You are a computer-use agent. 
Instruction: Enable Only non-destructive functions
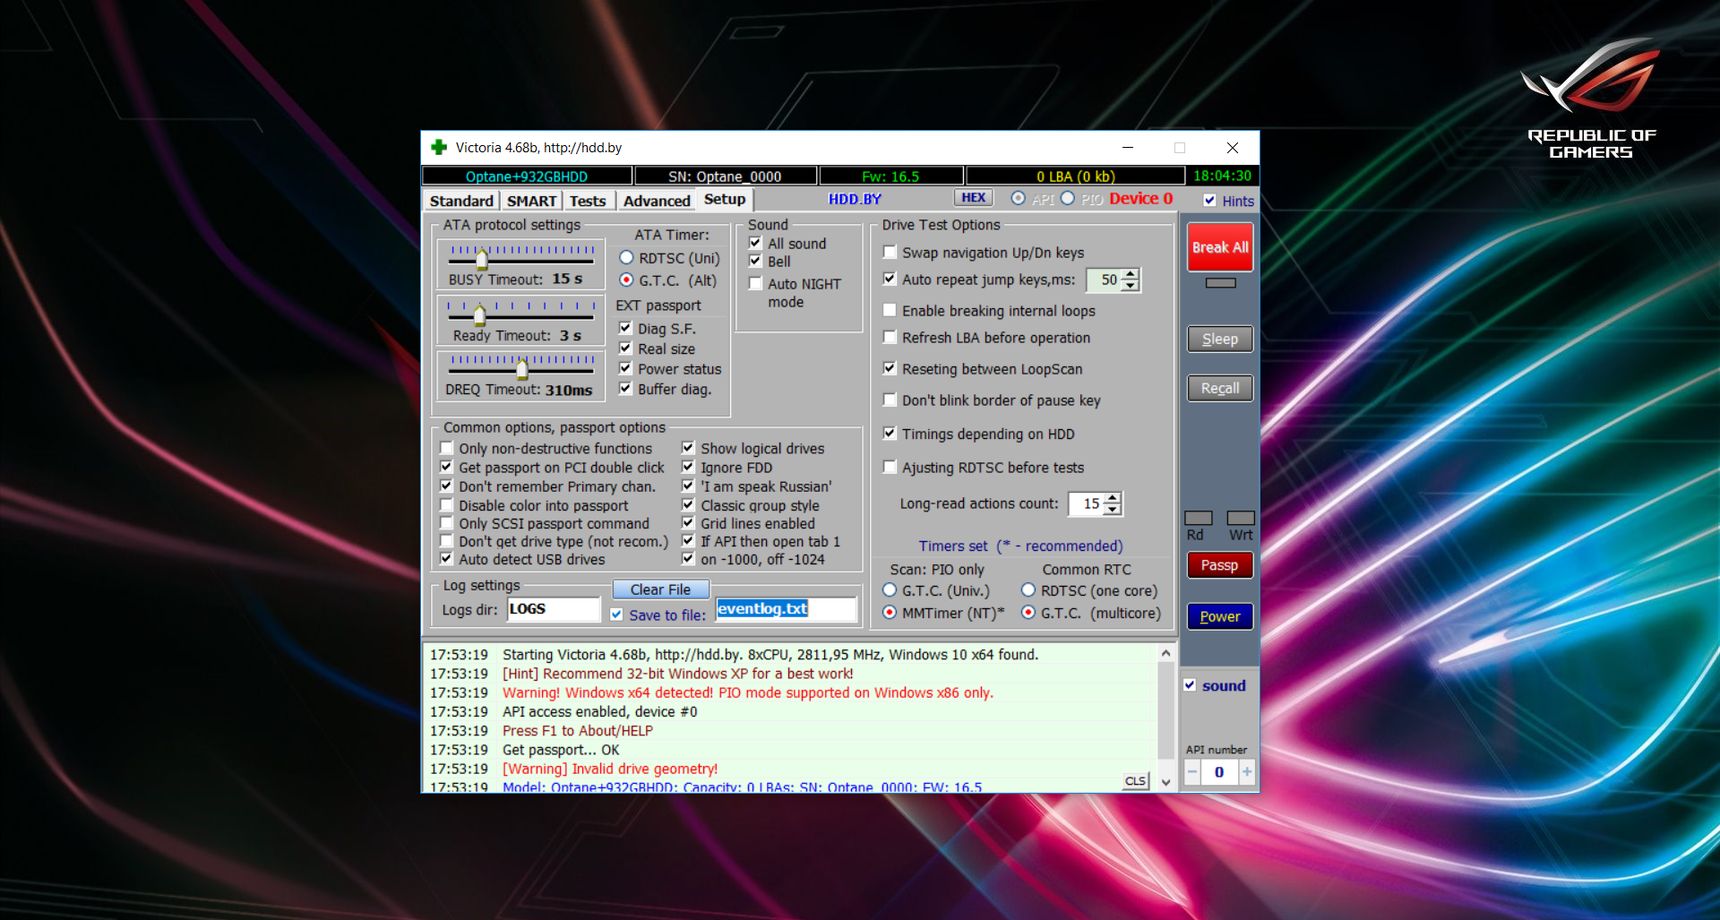(446, 448)
